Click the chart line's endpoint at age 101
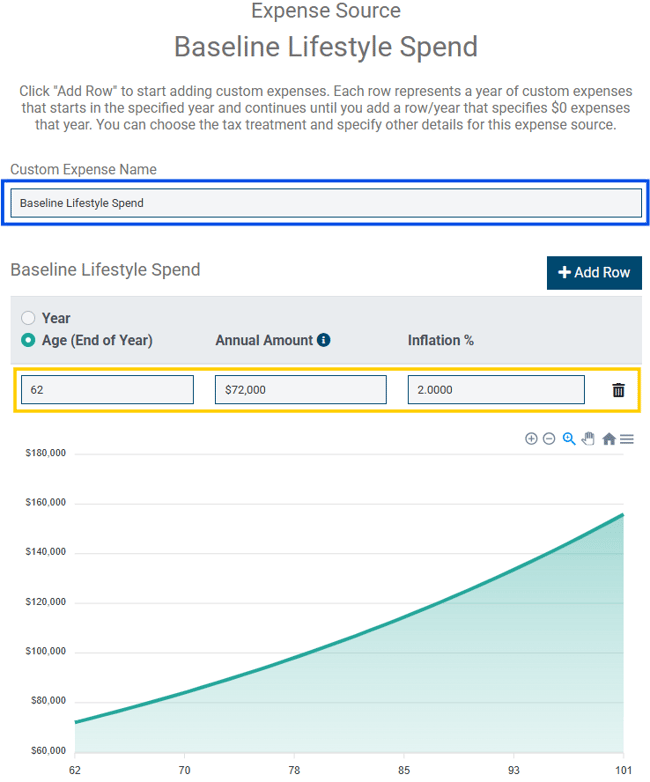Screen dimensions: 650x782 pyautogui.click(x=622, y=515)
